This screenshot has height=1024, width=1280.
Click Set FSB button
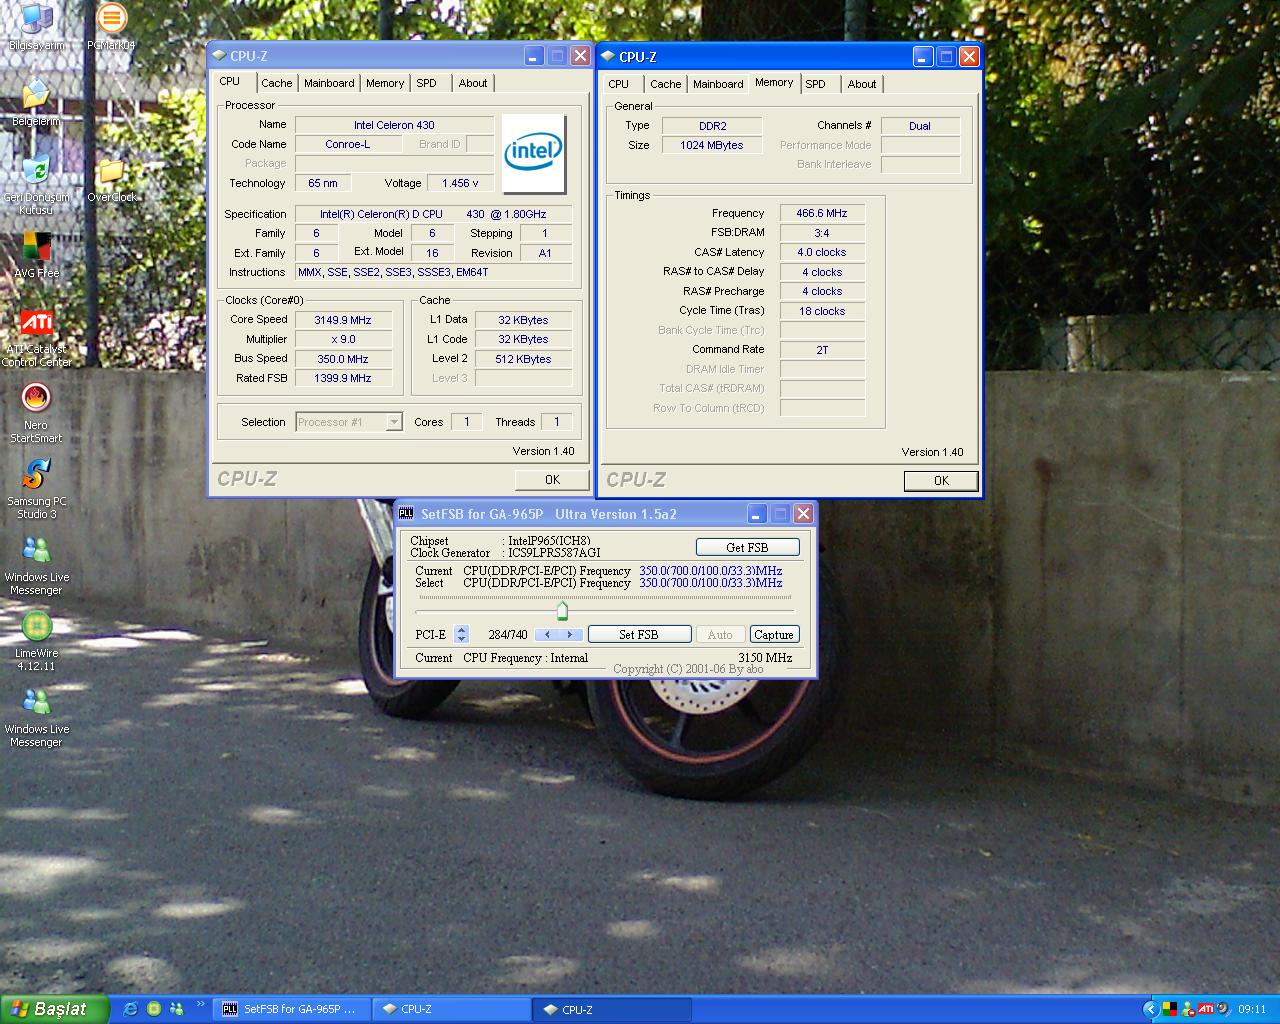tap(639, 634)
